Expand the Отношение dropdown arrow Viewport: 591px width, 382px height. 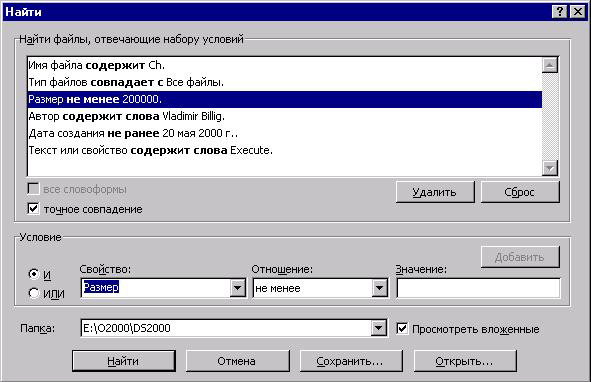pos(380,288)
